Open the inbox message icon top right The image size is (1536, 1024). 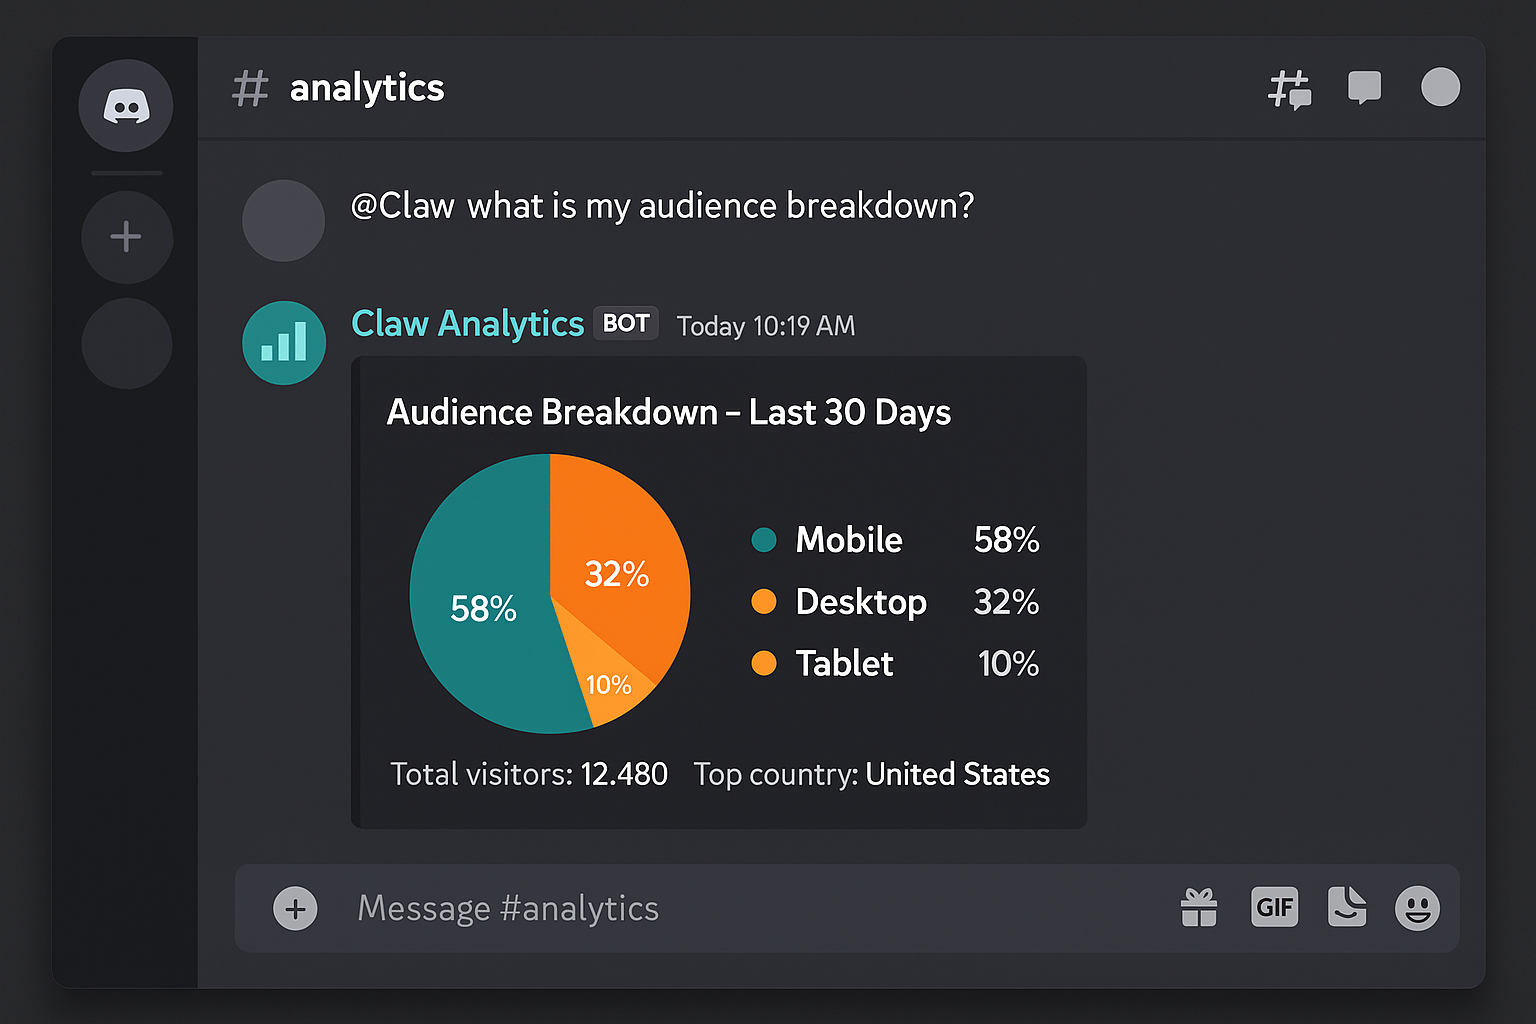coord(1364,88)
